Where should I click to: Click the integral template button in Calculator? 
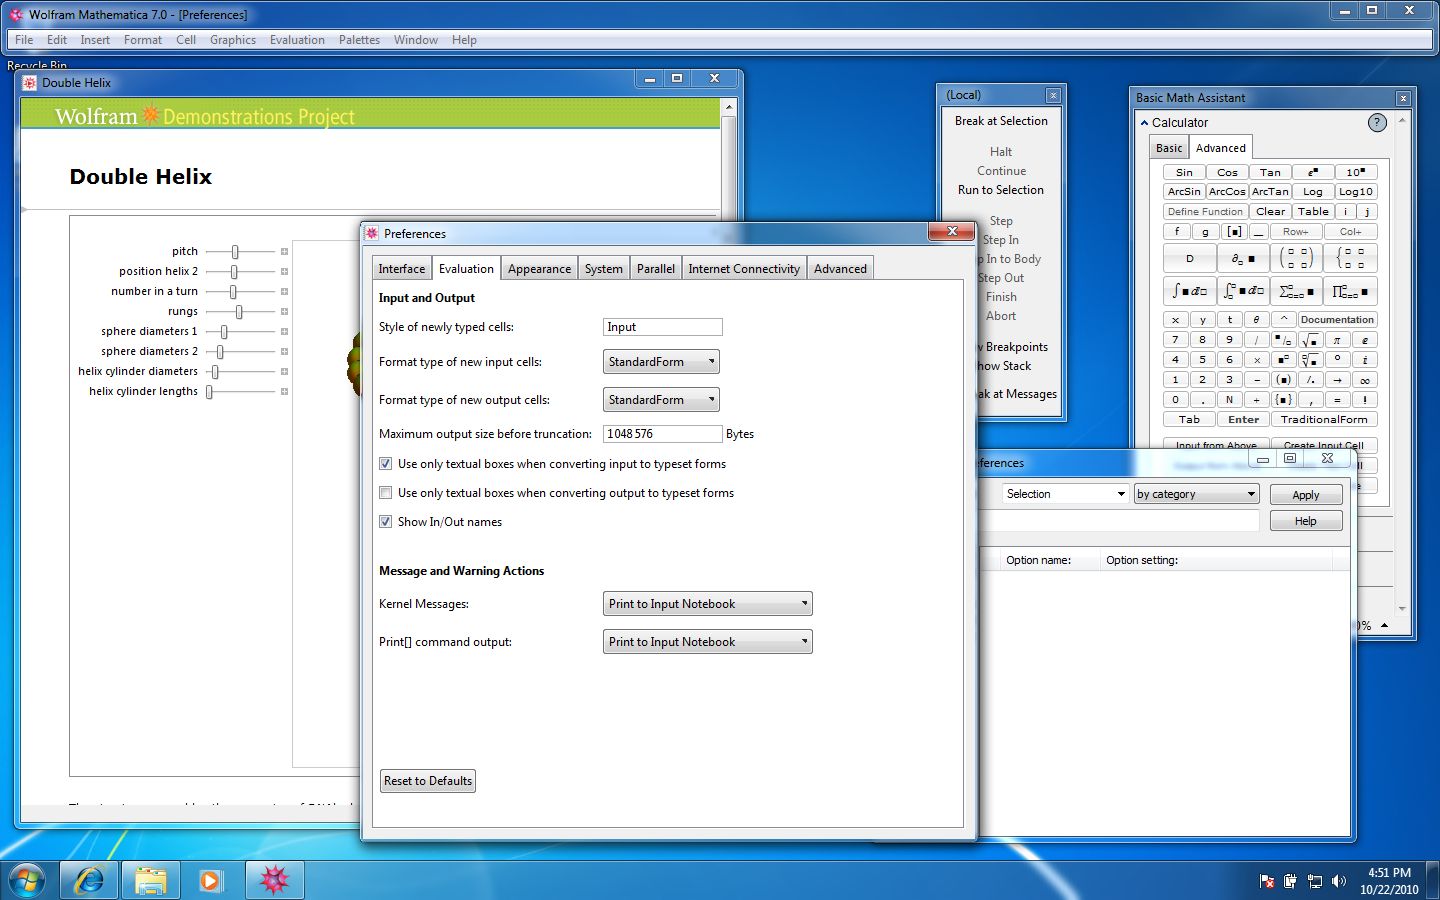(1189, 291)
